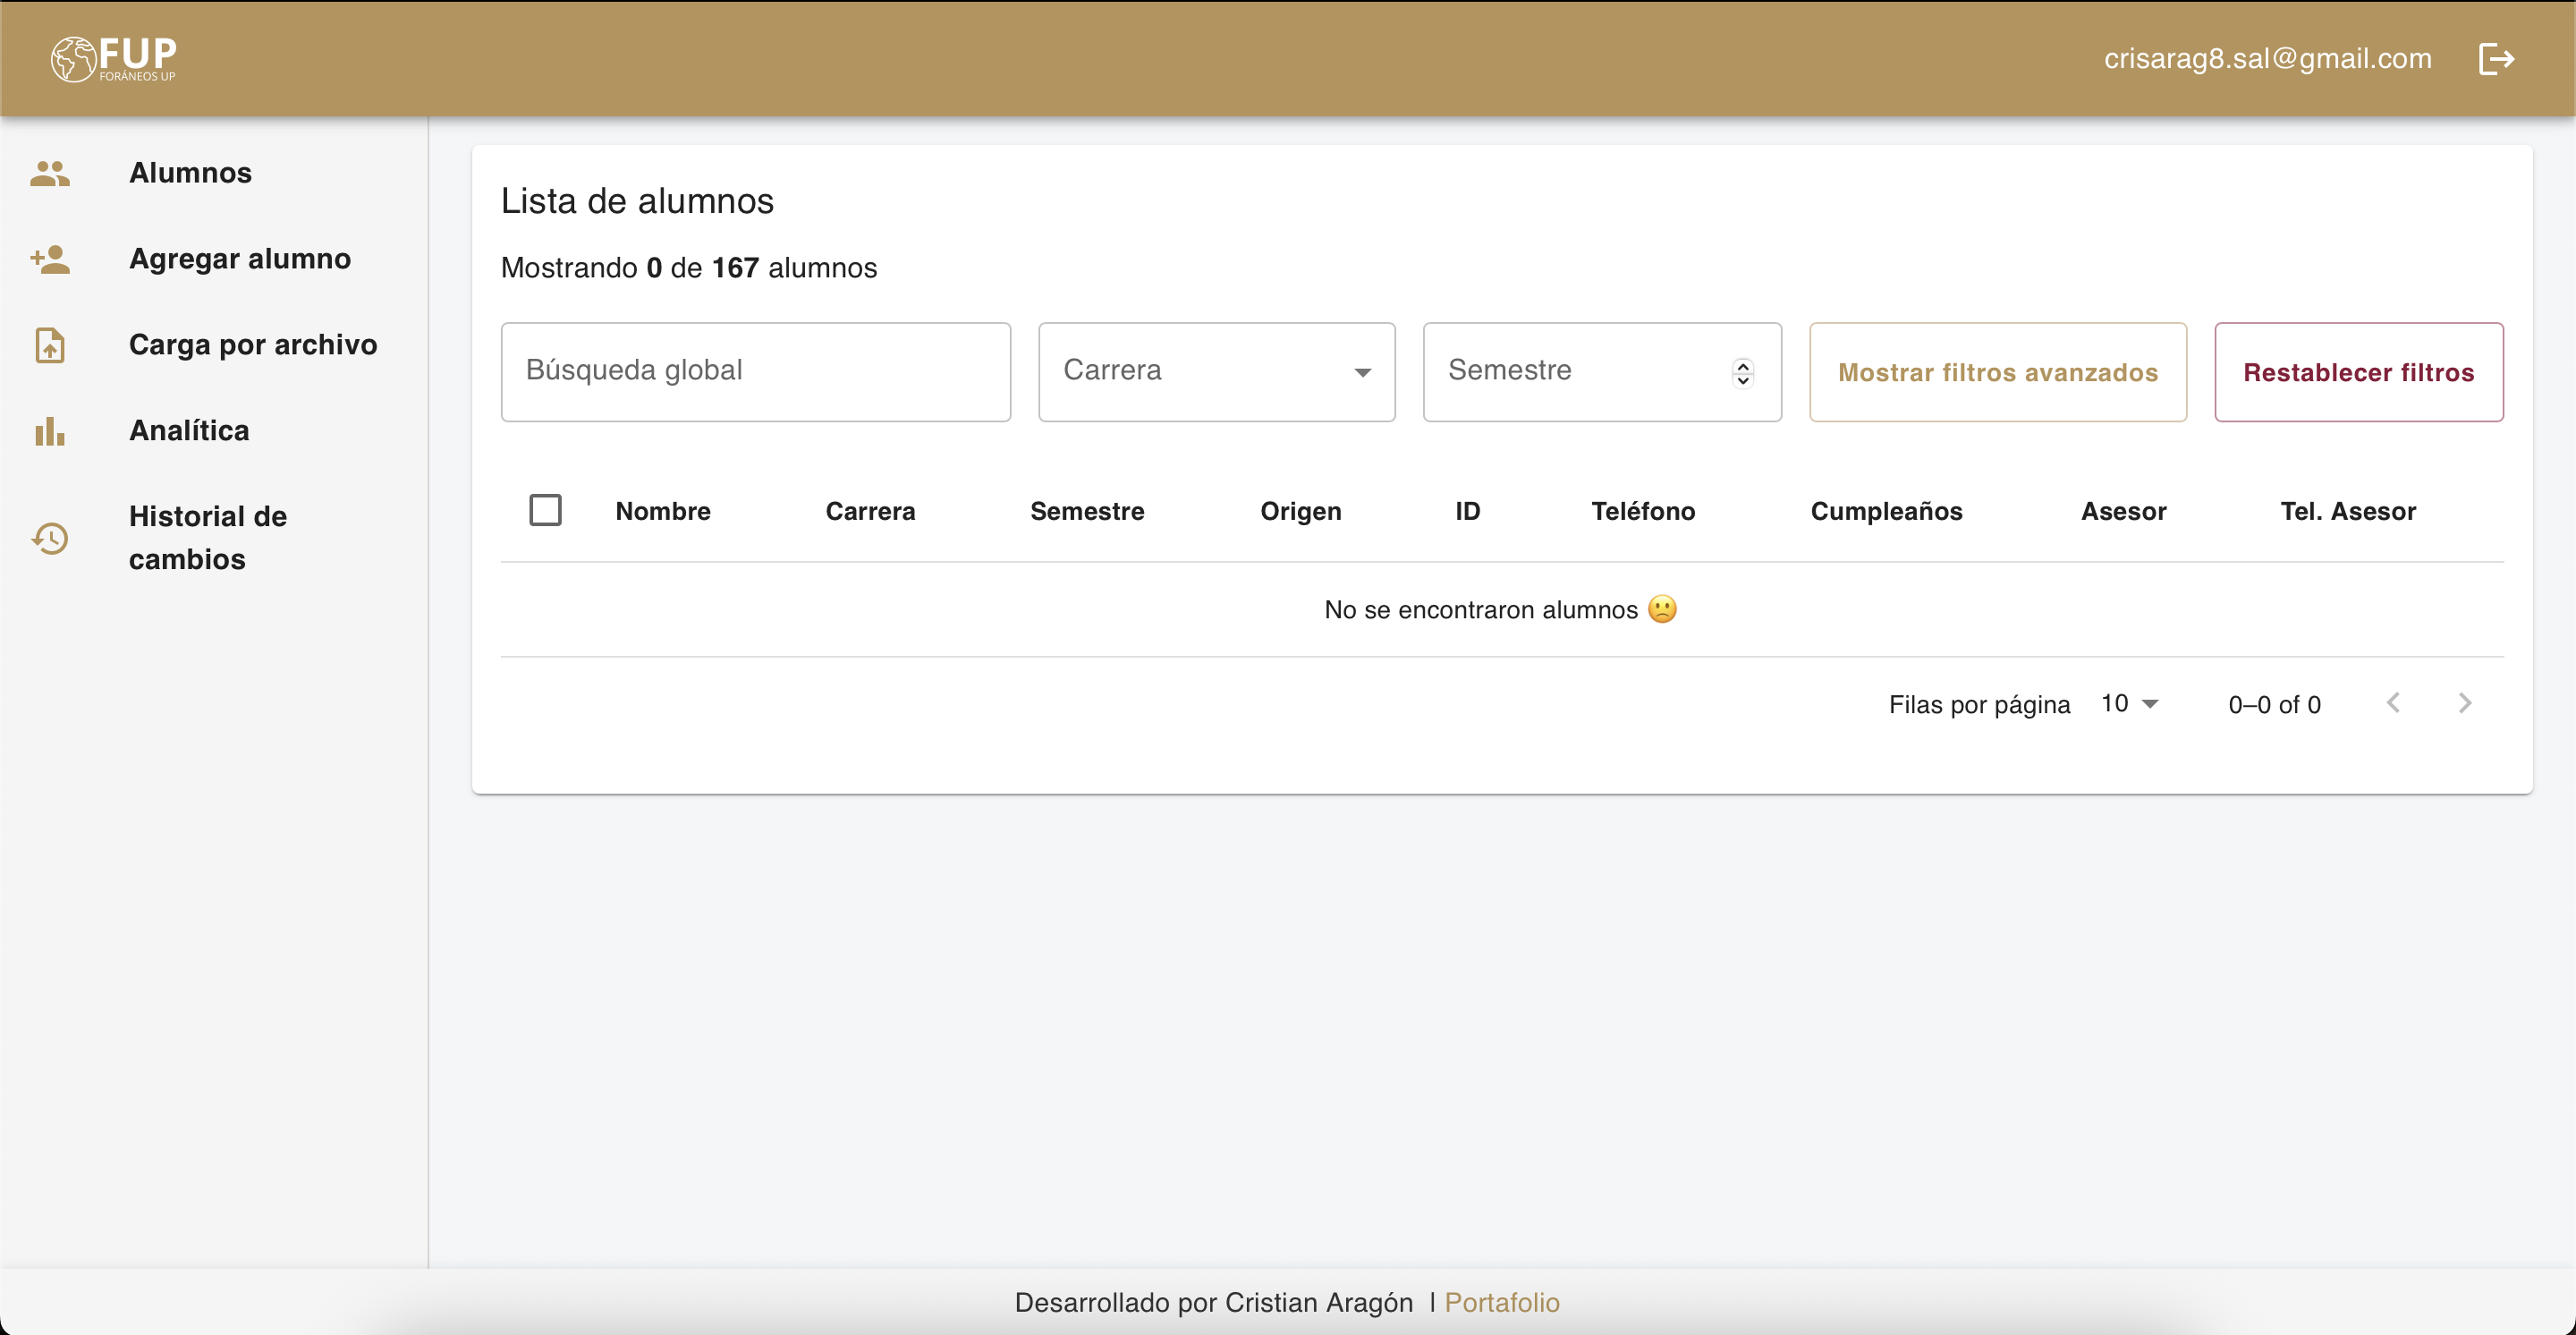2576x1335 pixels.
Task: Sort by Tel. Asesor column header
Action: [2347, 511]
